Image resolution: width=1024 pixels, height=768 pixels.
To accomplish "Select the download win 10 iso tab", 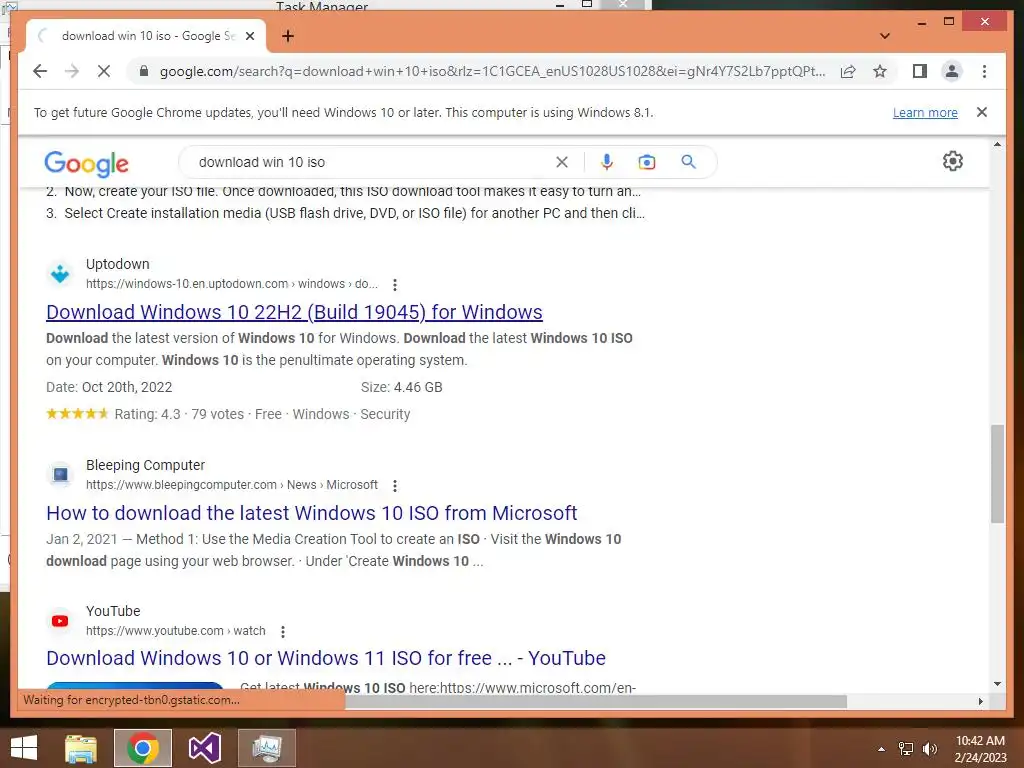I will tap(147, 36).
